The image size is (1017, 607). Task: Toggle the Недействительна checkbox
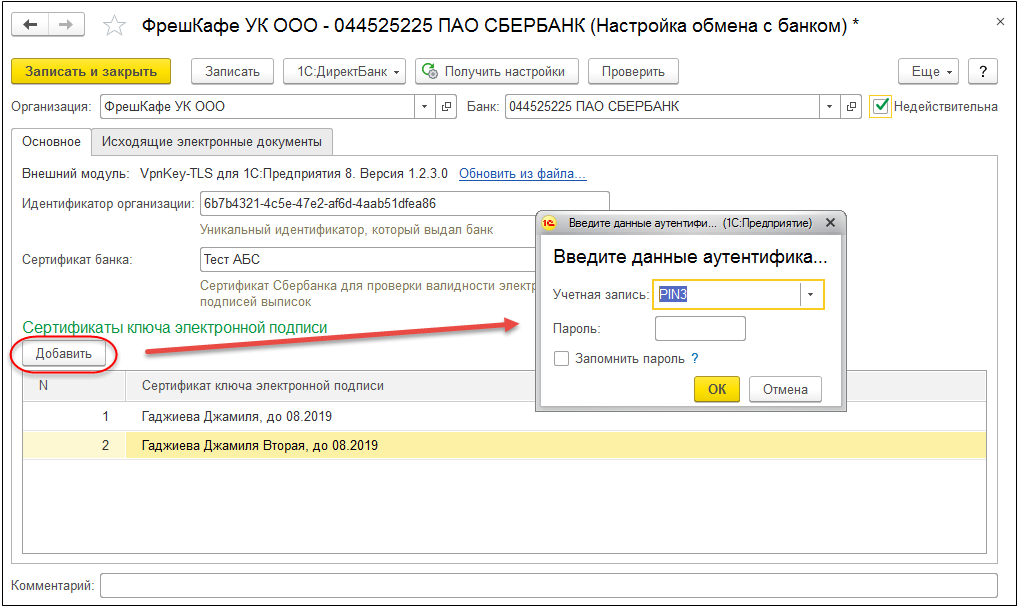click(x=880, y=106)
